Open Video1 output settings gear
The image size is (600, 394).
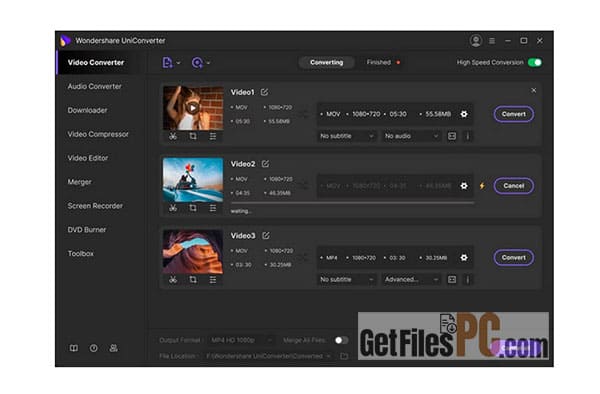pyautogui.click(x=464, y=114)
